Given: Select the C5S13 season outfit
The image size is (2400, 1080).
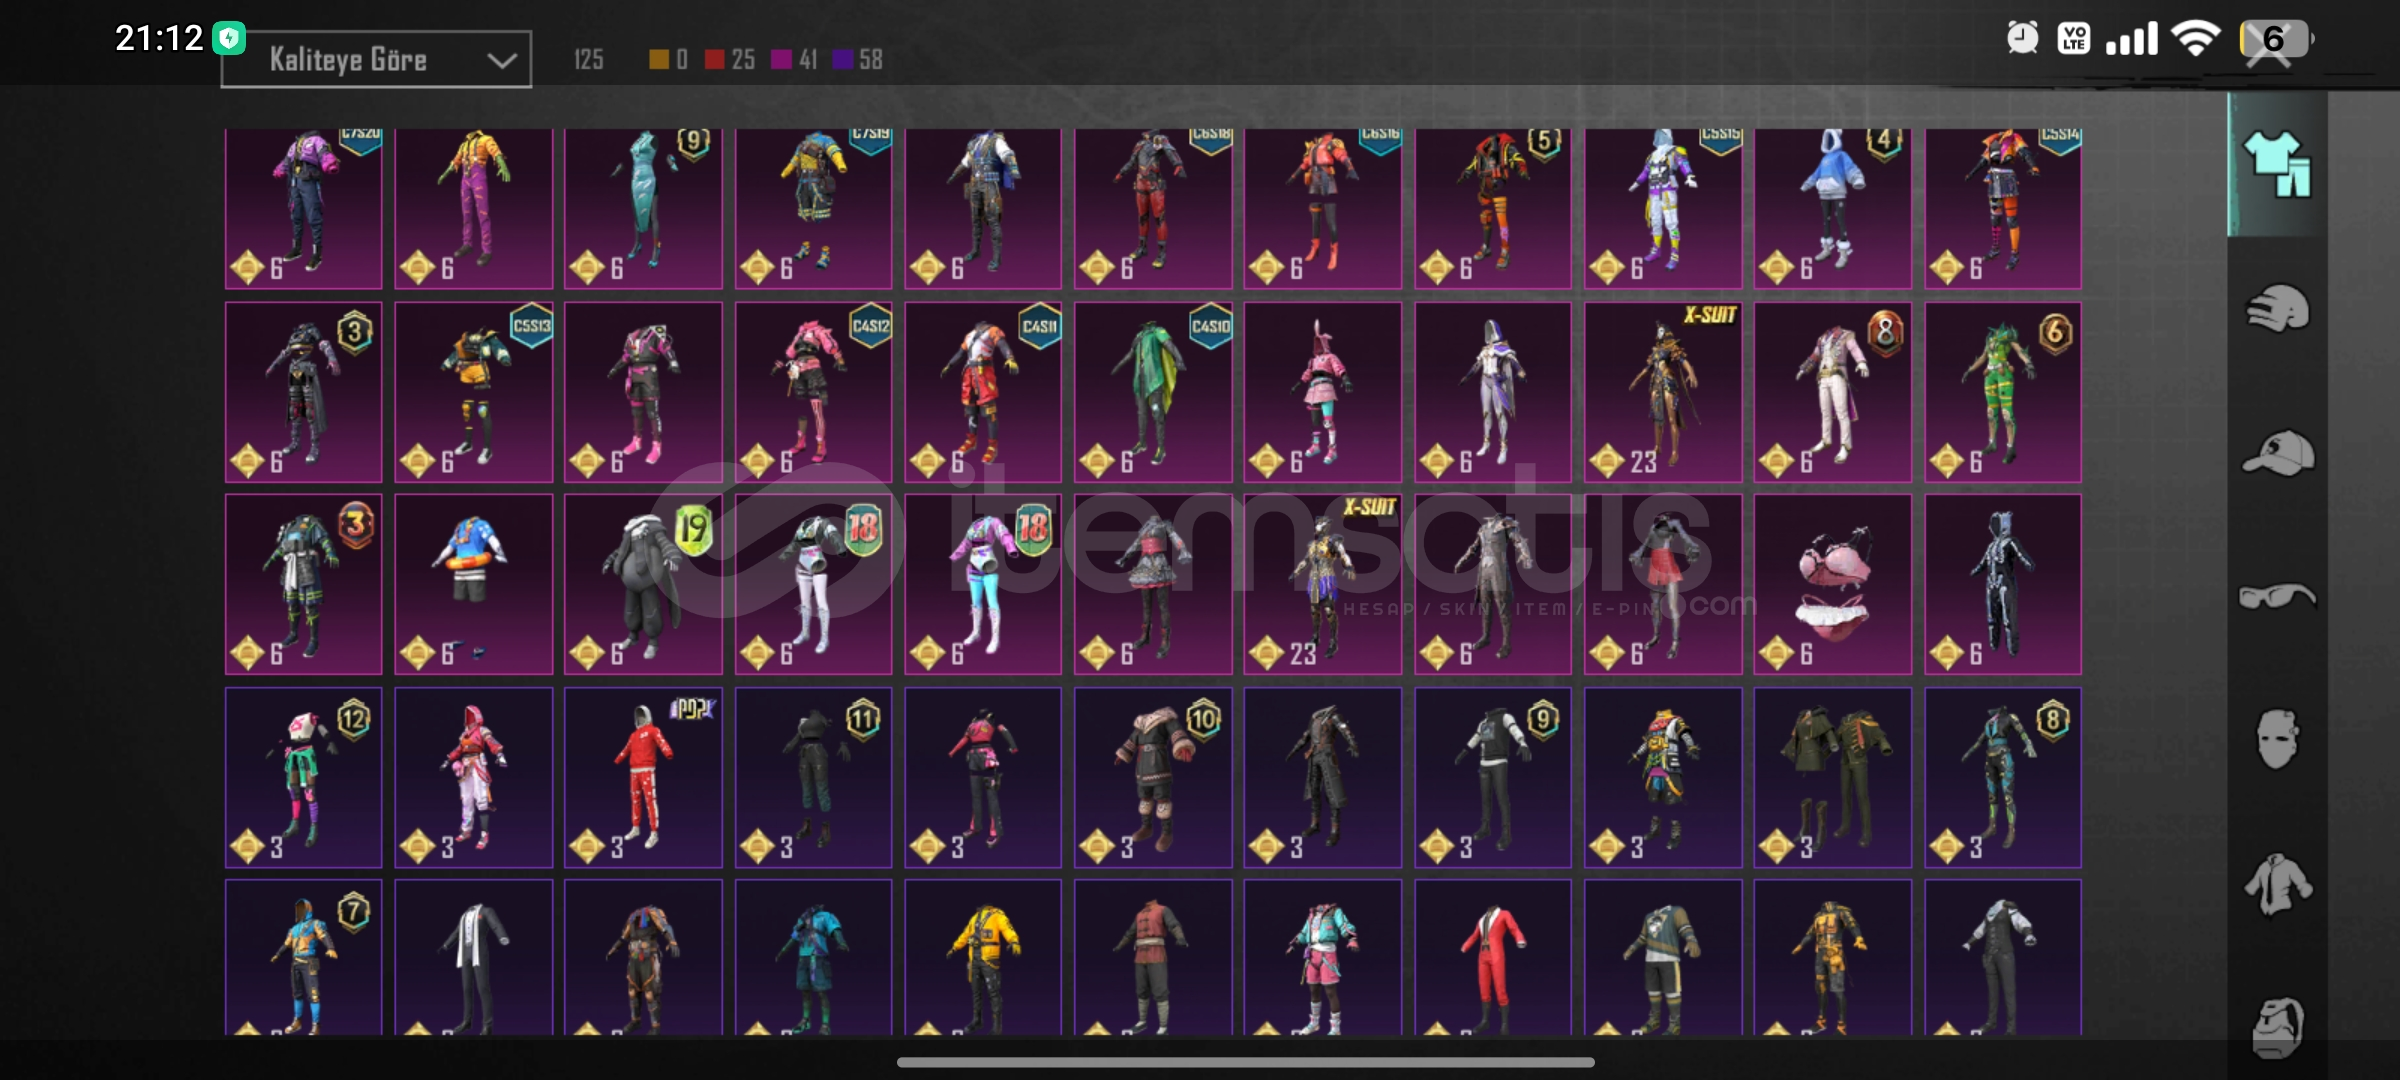Looking at the screenshot, I should (473, 392).
